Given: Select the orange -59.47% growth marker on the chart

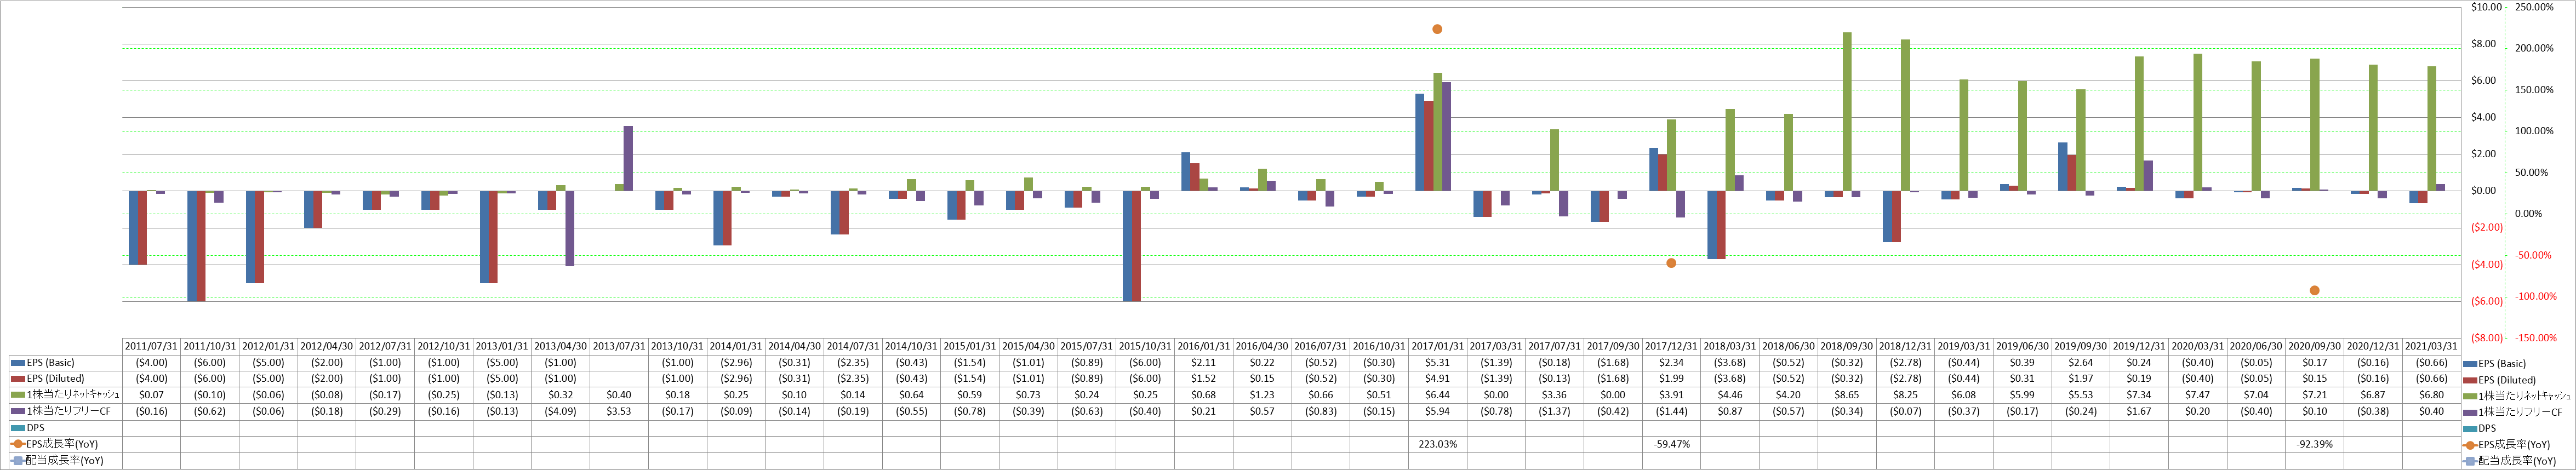Looking at the screenshot, I should coord(1671,263).
